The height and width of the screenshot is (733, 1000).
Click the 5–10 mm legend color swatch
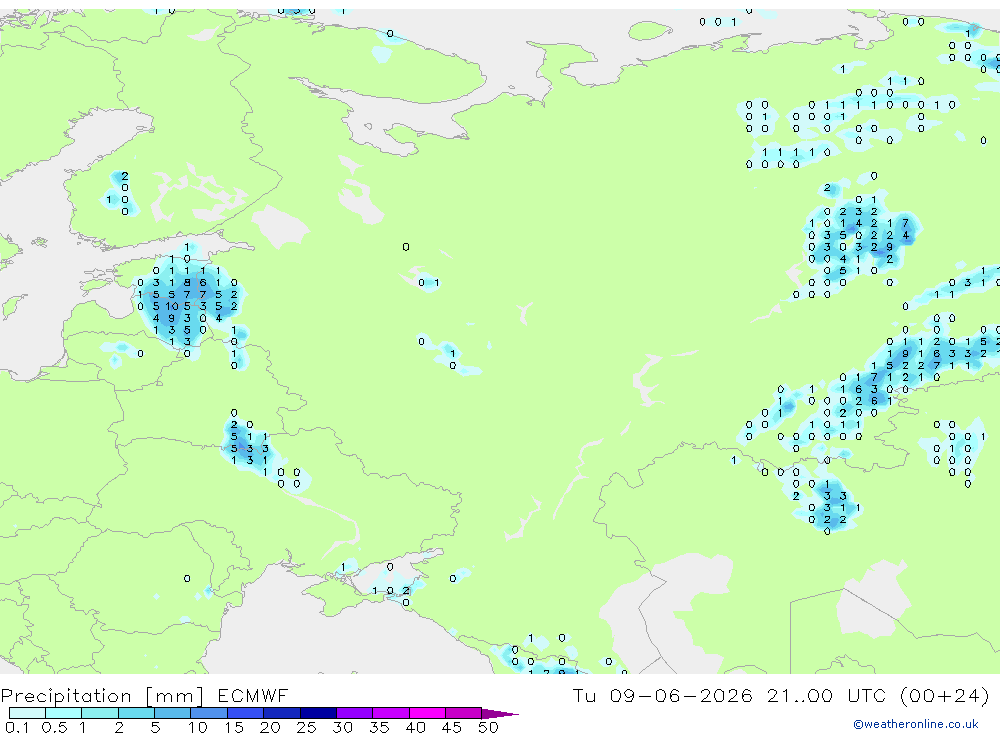click(173, 713)
